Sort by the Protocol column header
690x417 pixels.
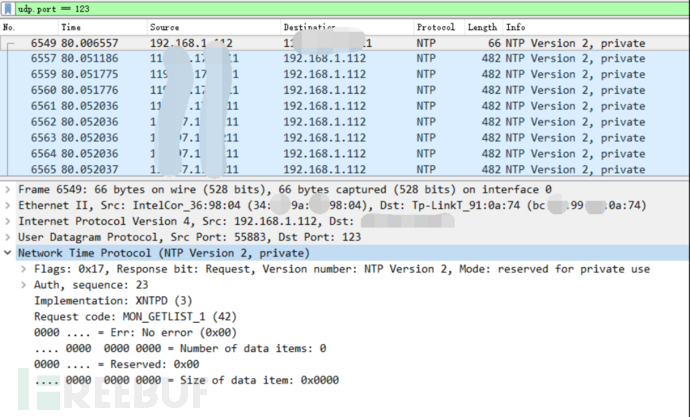(x=436, y=27)
